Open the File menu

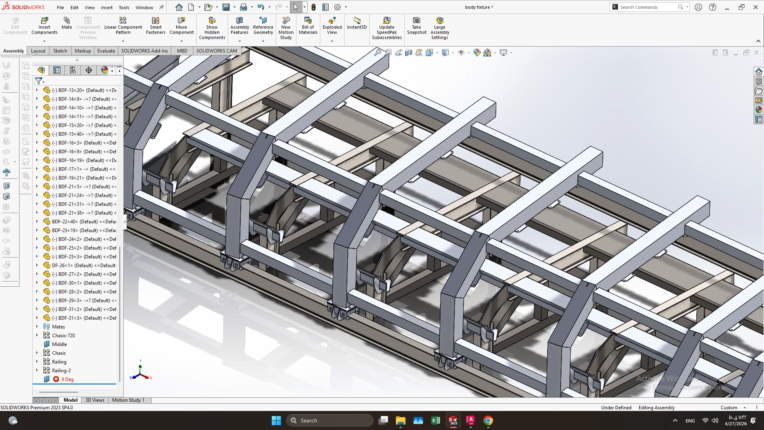[60, 8]
